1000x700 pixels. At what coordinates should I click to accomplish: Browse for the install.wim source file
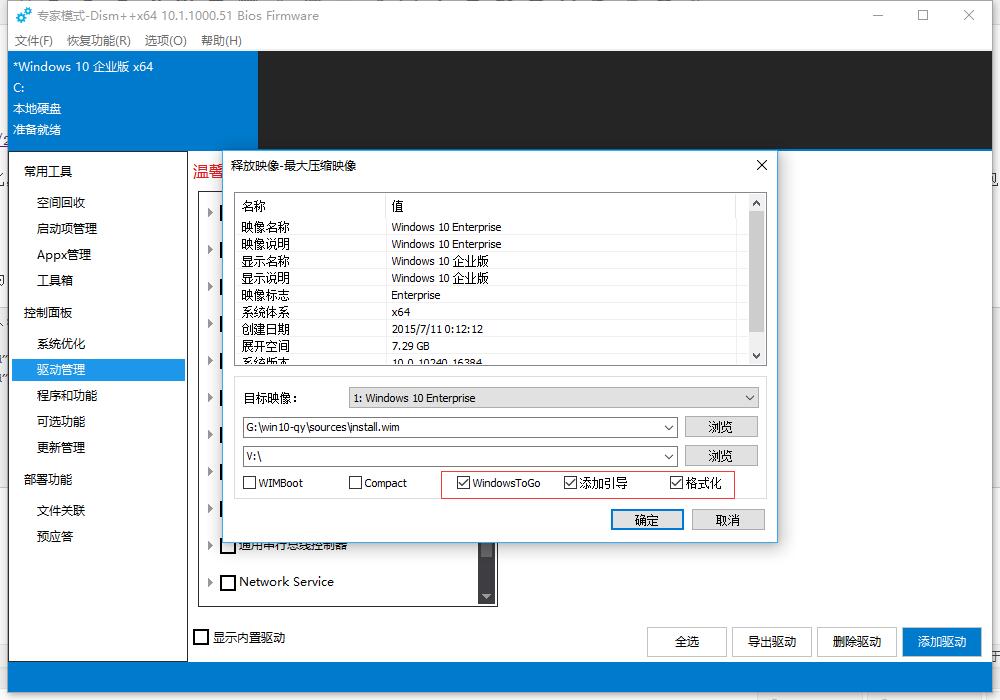(721, 427)
